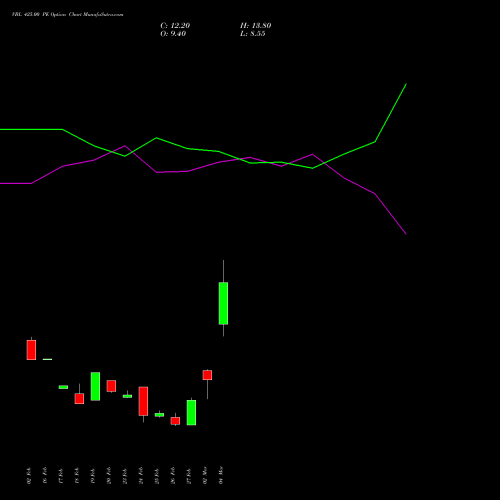
Task: Click the red candle above 20 Feb
Action: tap(111, 386)
